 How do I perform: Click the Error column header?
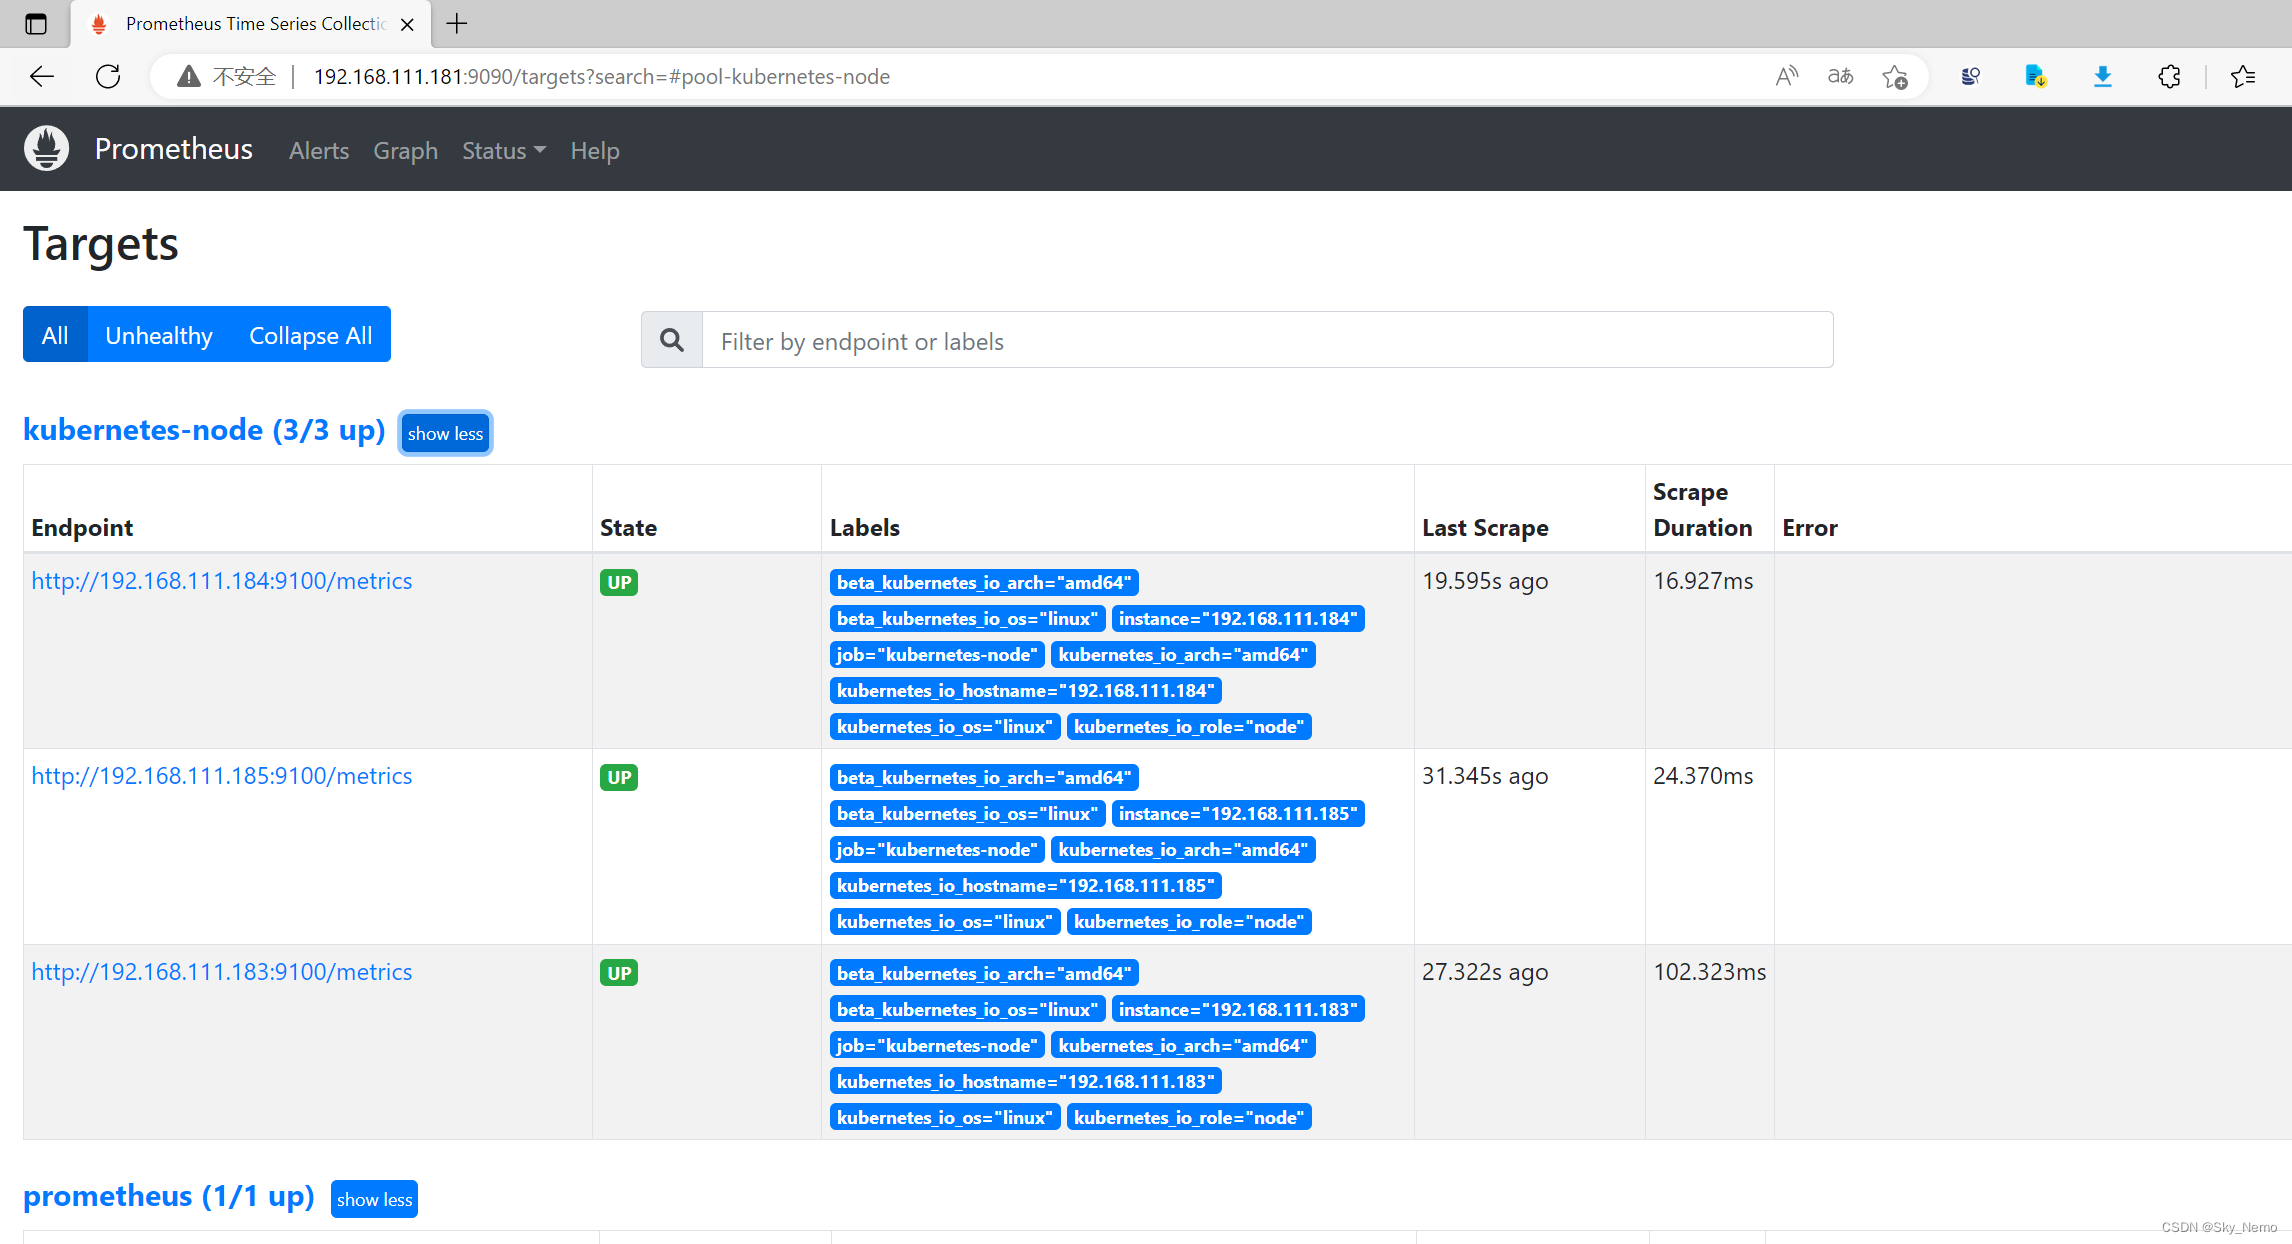coord(1810,528)
